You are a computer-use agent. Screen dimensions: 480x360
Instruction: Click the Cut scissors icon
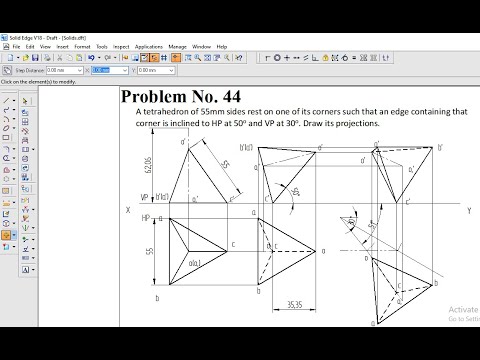(60, 58)
